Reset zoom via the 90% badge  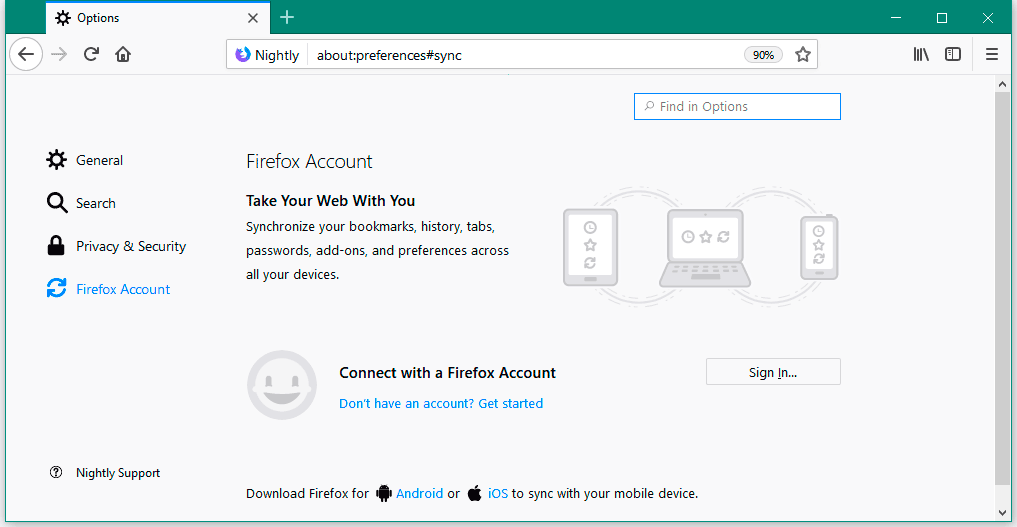pyautogui.click(x=763, y=55)
